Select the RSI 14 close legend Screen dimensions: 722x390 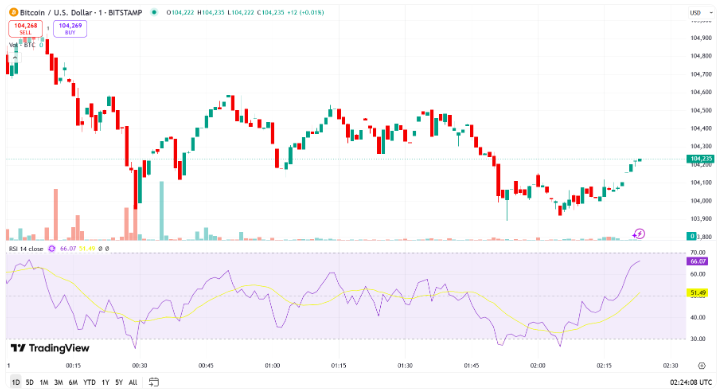(x=26, y=249)
